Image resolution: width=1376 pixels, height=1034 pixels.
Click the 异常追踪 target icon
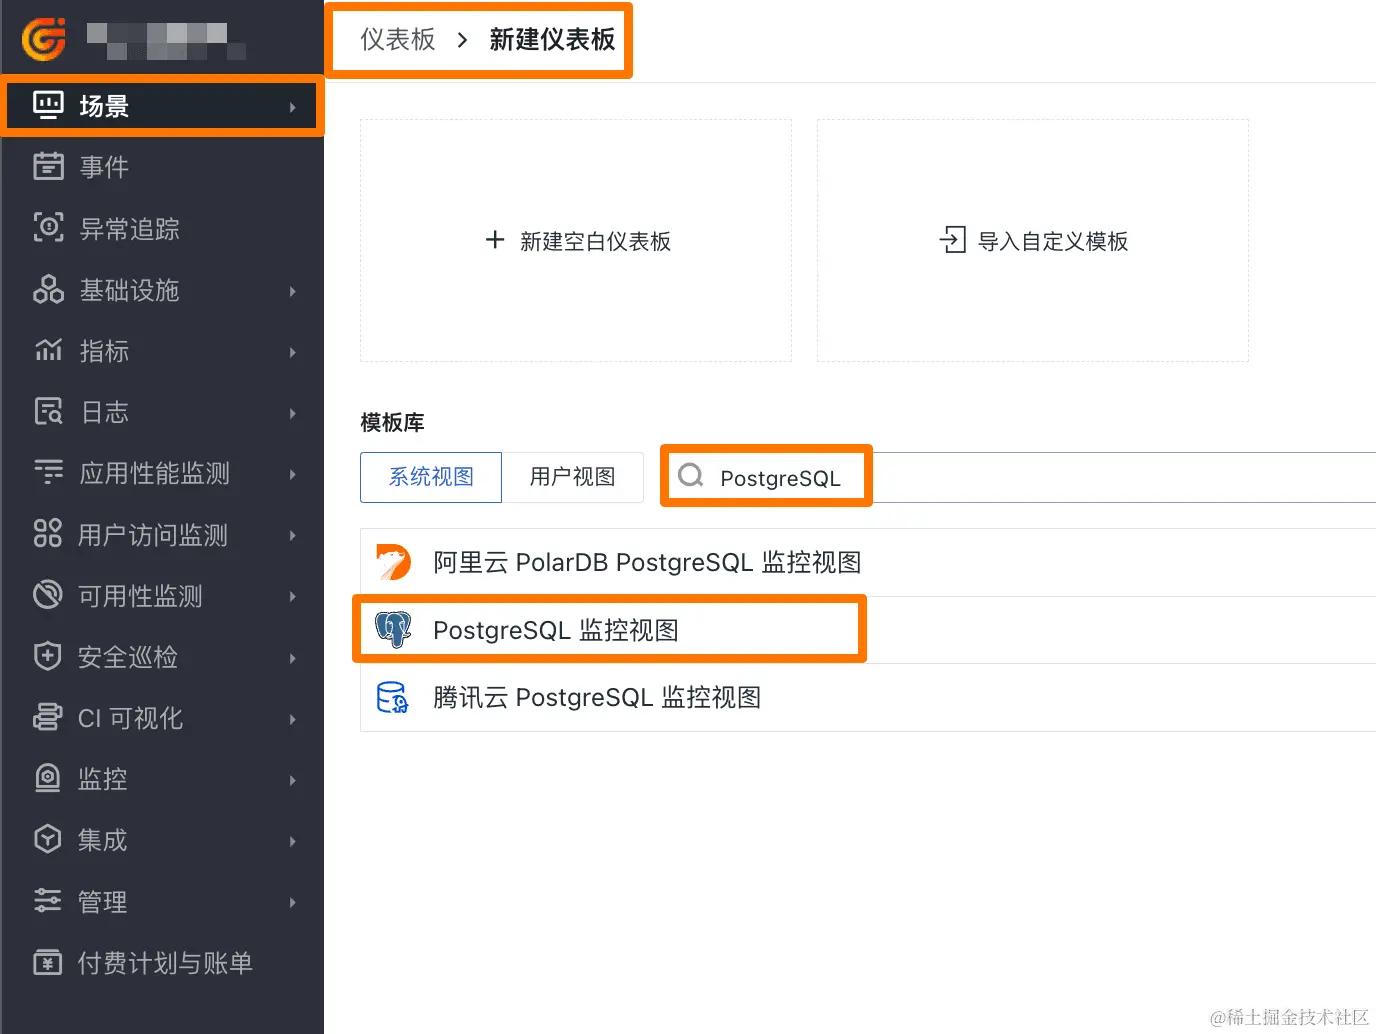click(x=48, y=227)
